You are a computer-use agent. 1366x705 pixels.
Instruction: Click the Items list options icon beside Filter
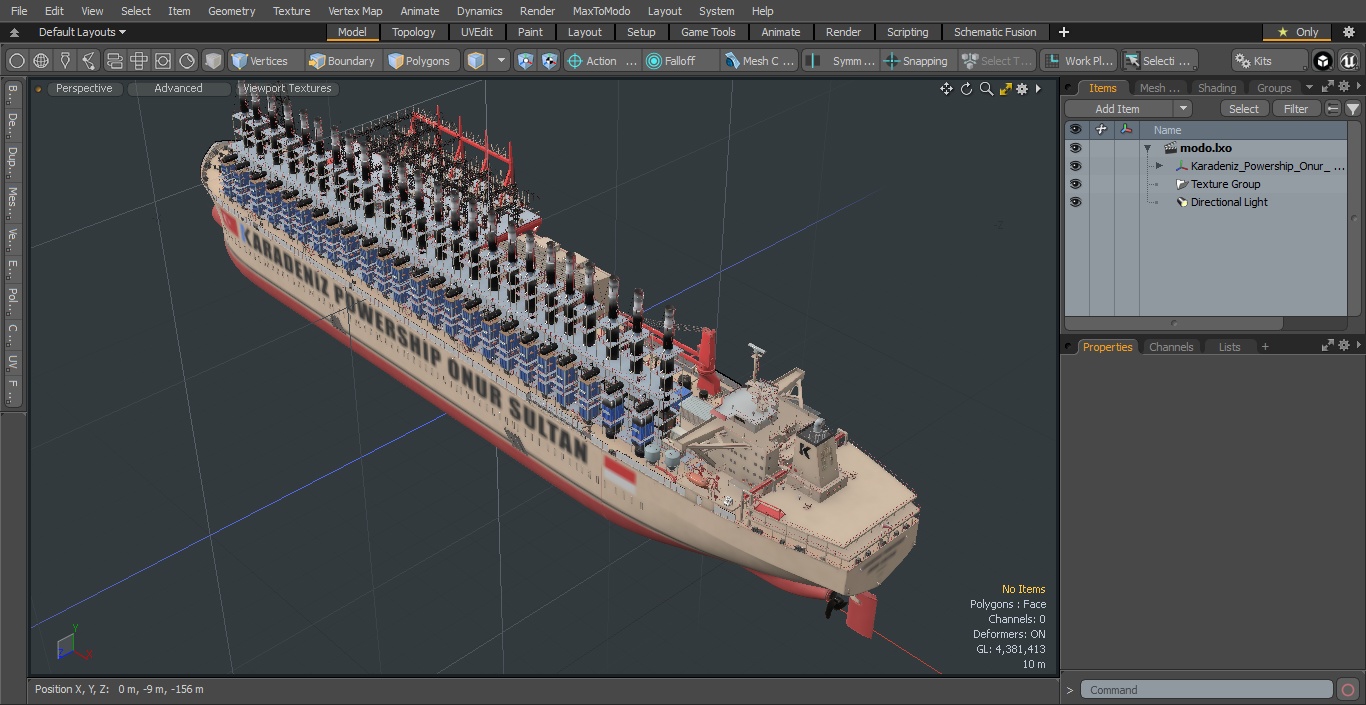(x=1333, y=109)
